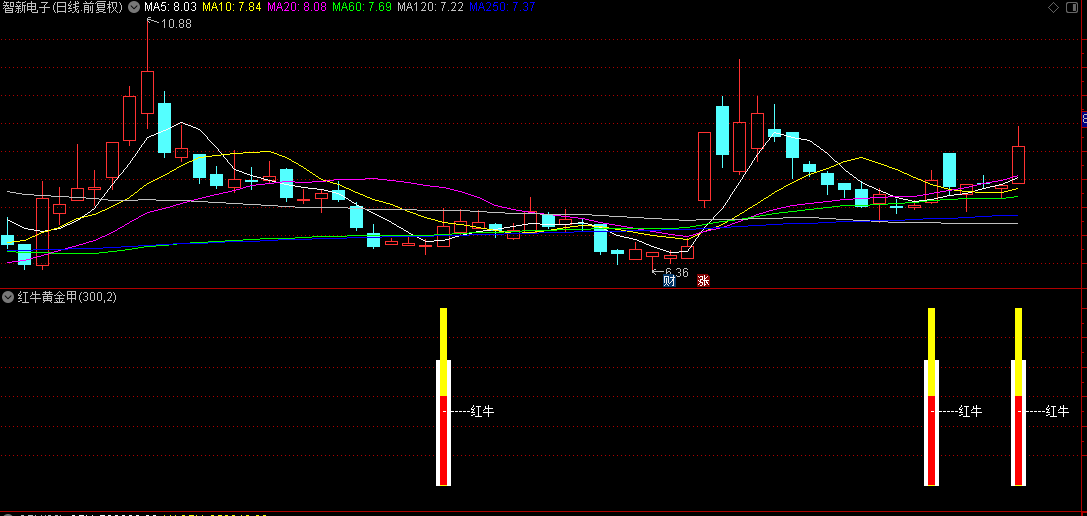This screenshot has width=1087, height=516.
Task: Click the green MA60: 7.69 label
Action: point(362,8)
